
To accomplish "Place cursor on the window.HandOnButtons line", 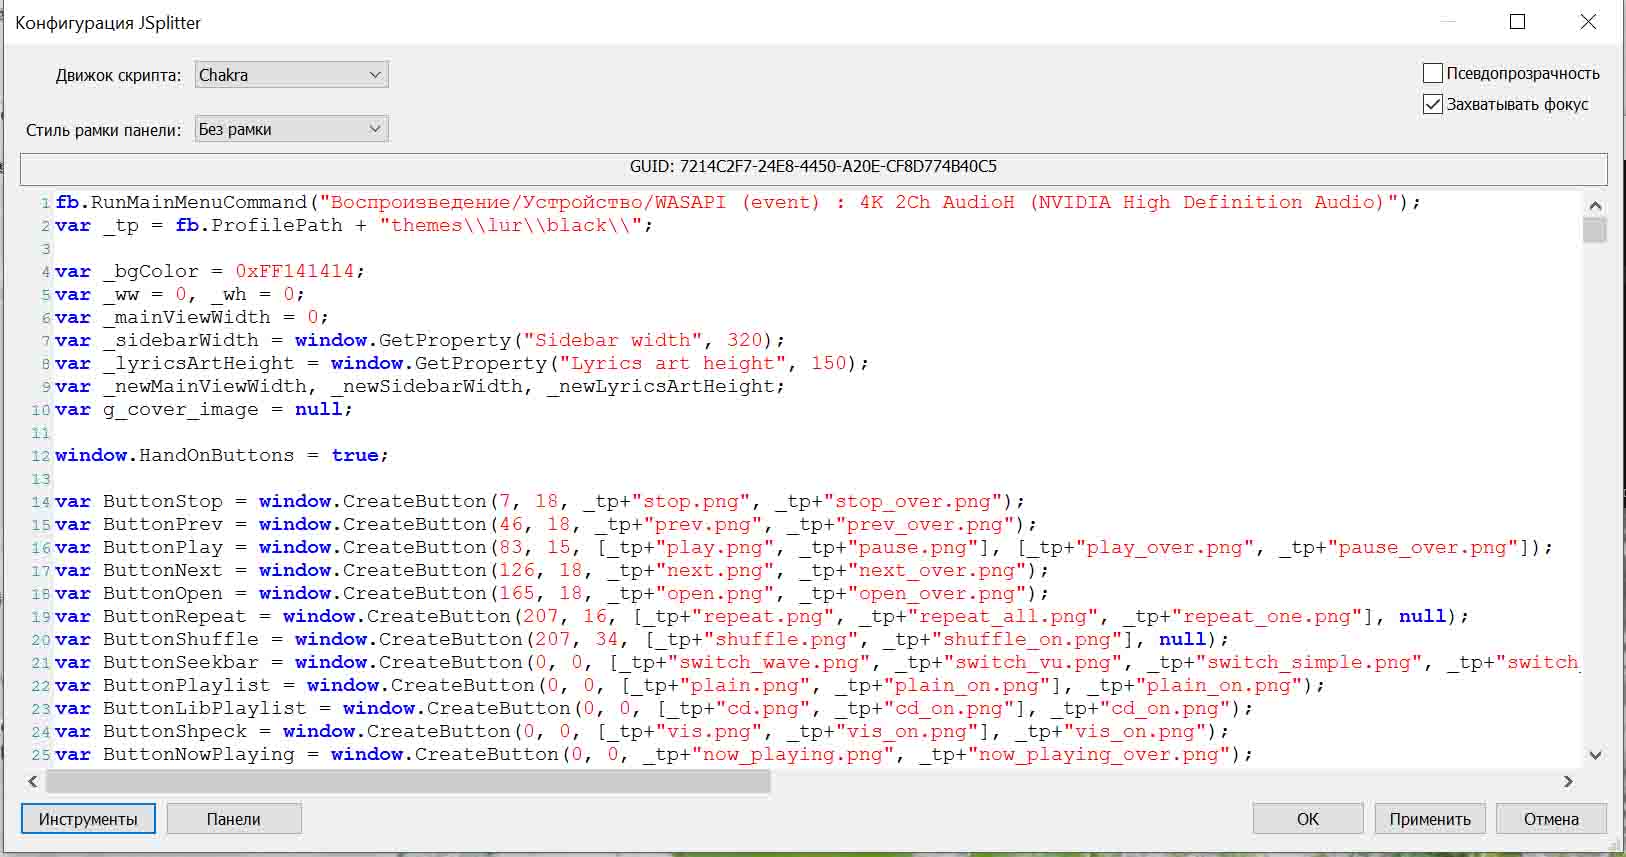I will [220, 456].
